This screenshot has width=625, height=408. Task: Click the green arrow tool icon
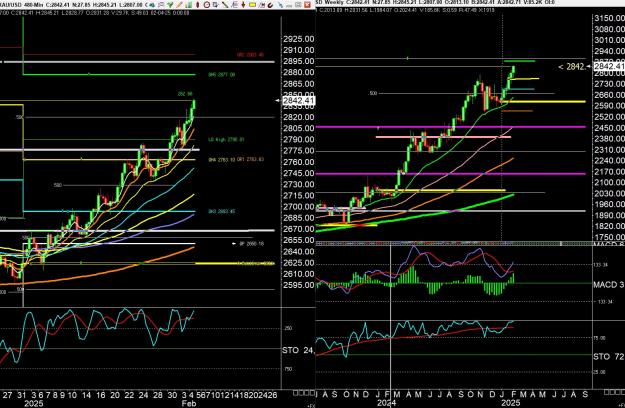tap(170, 5)
